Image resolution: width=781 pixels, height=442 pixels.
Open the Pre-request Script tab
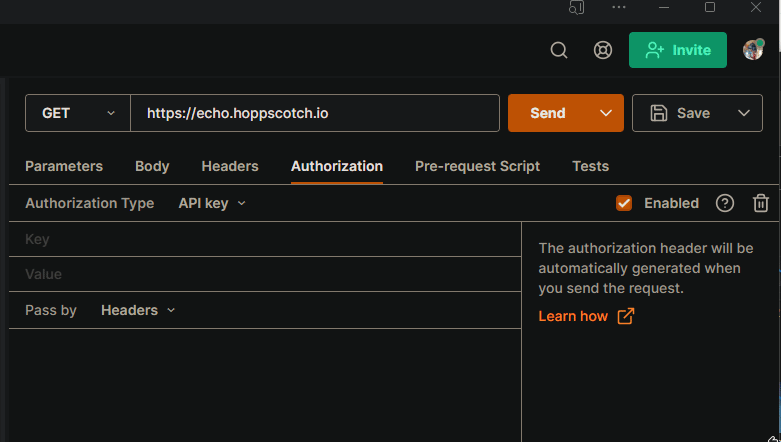pos(477,166)
